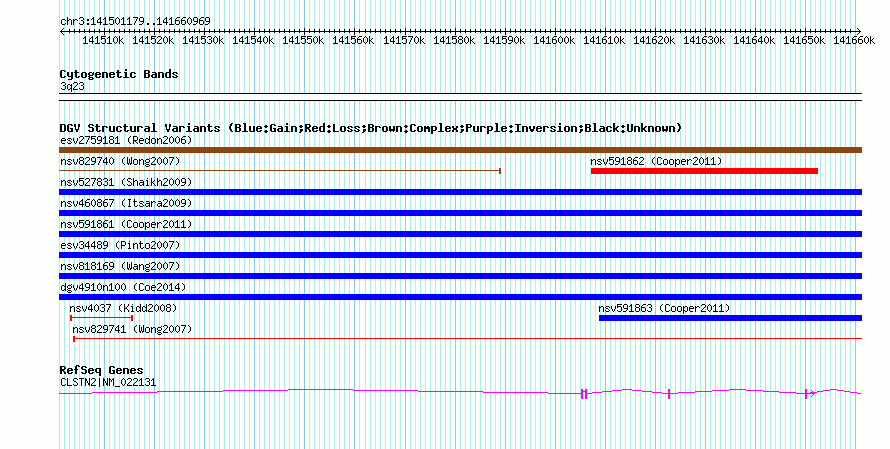The height and width of the screenshot is (449, 890).
Task: Click the 141650k ruler tick label
Action: [x=804, y=40]
